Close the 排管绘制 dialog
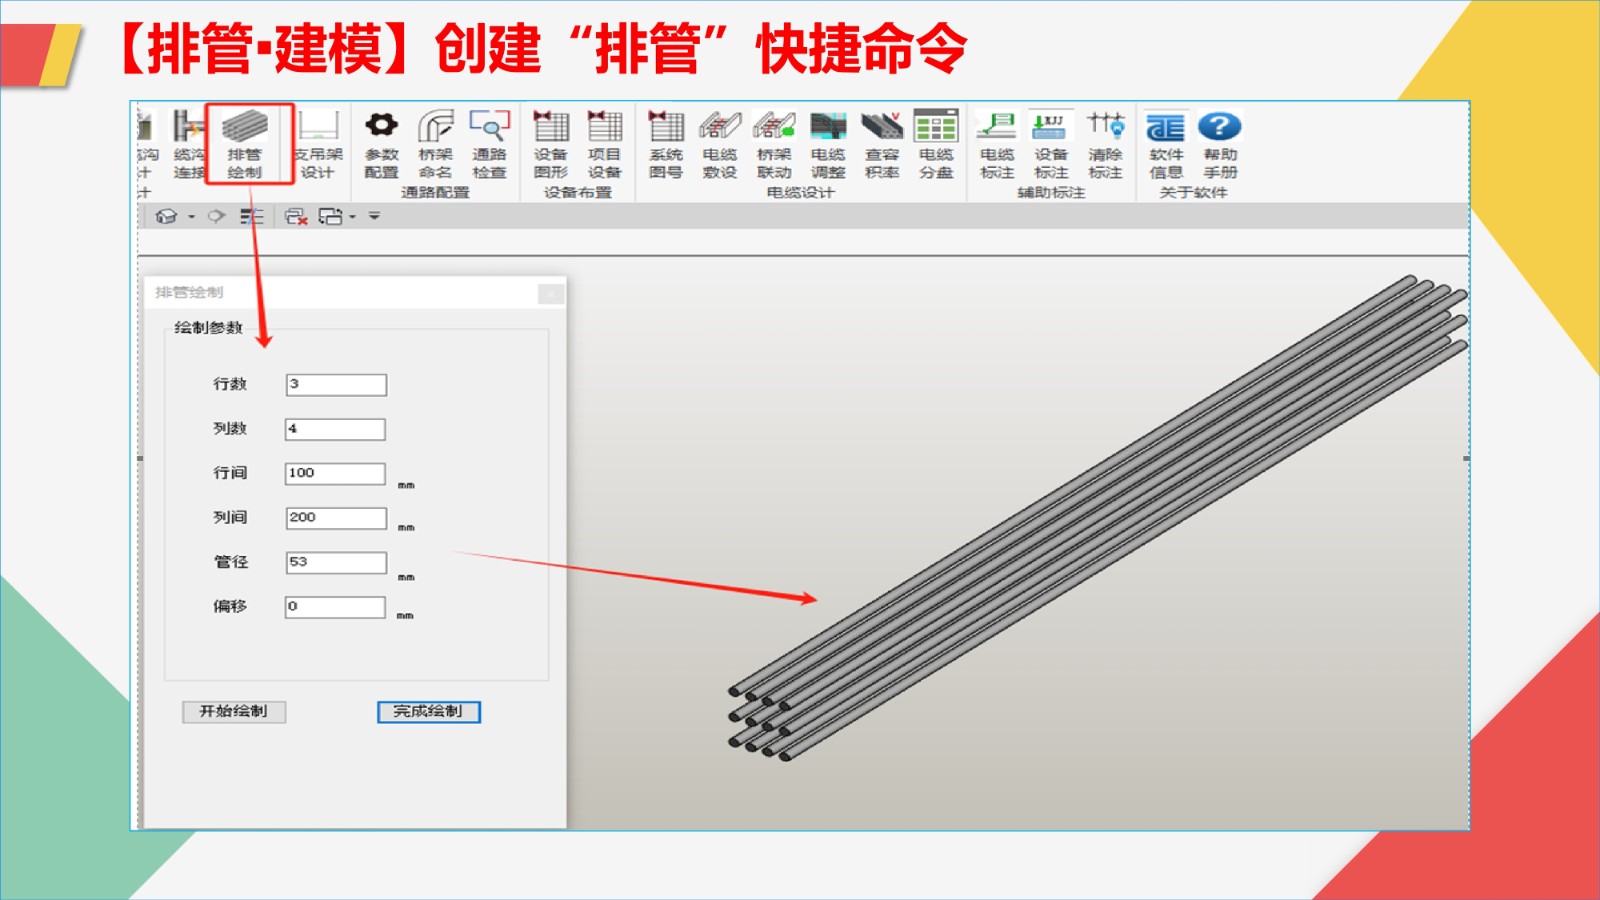The height and width of the screenshot is (900, 1600). (550, 293)
